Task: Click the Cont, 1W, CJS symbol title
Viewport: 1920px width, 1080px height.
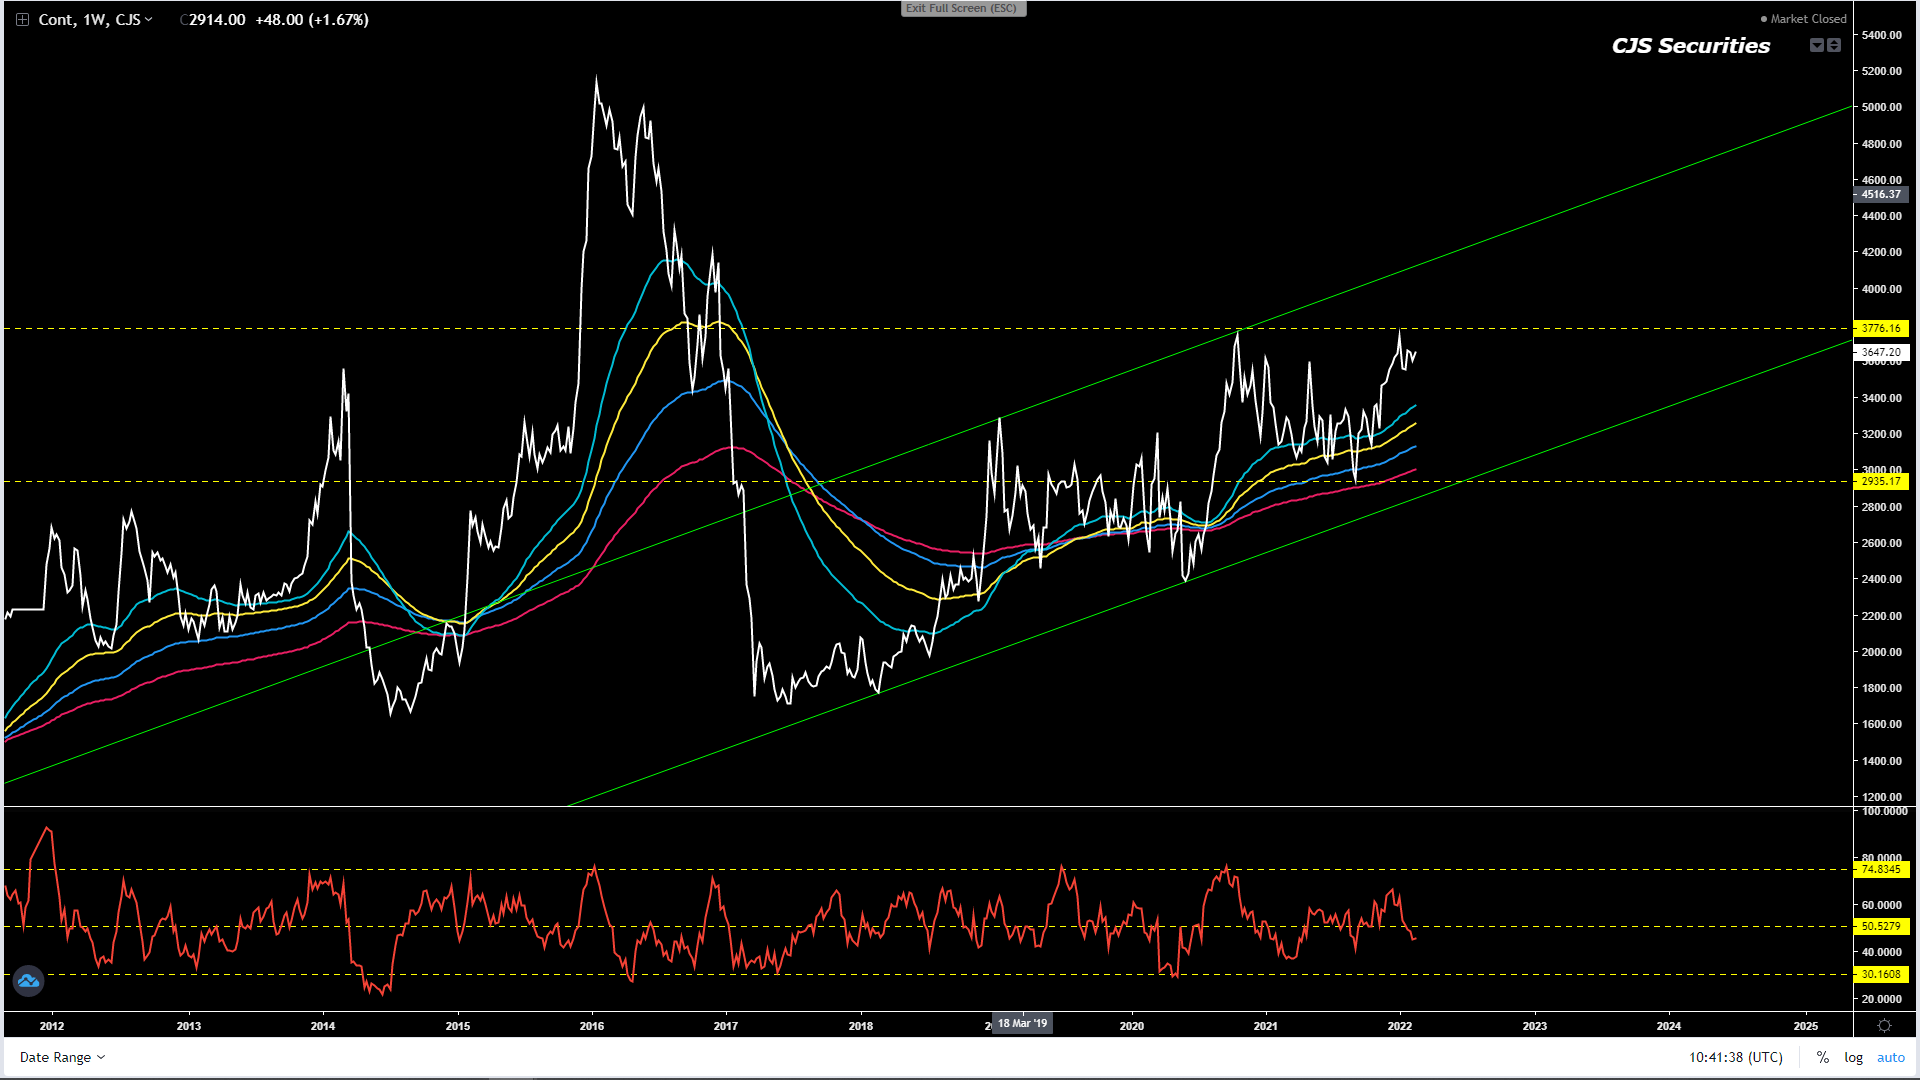Action: (x=88, y=19)
